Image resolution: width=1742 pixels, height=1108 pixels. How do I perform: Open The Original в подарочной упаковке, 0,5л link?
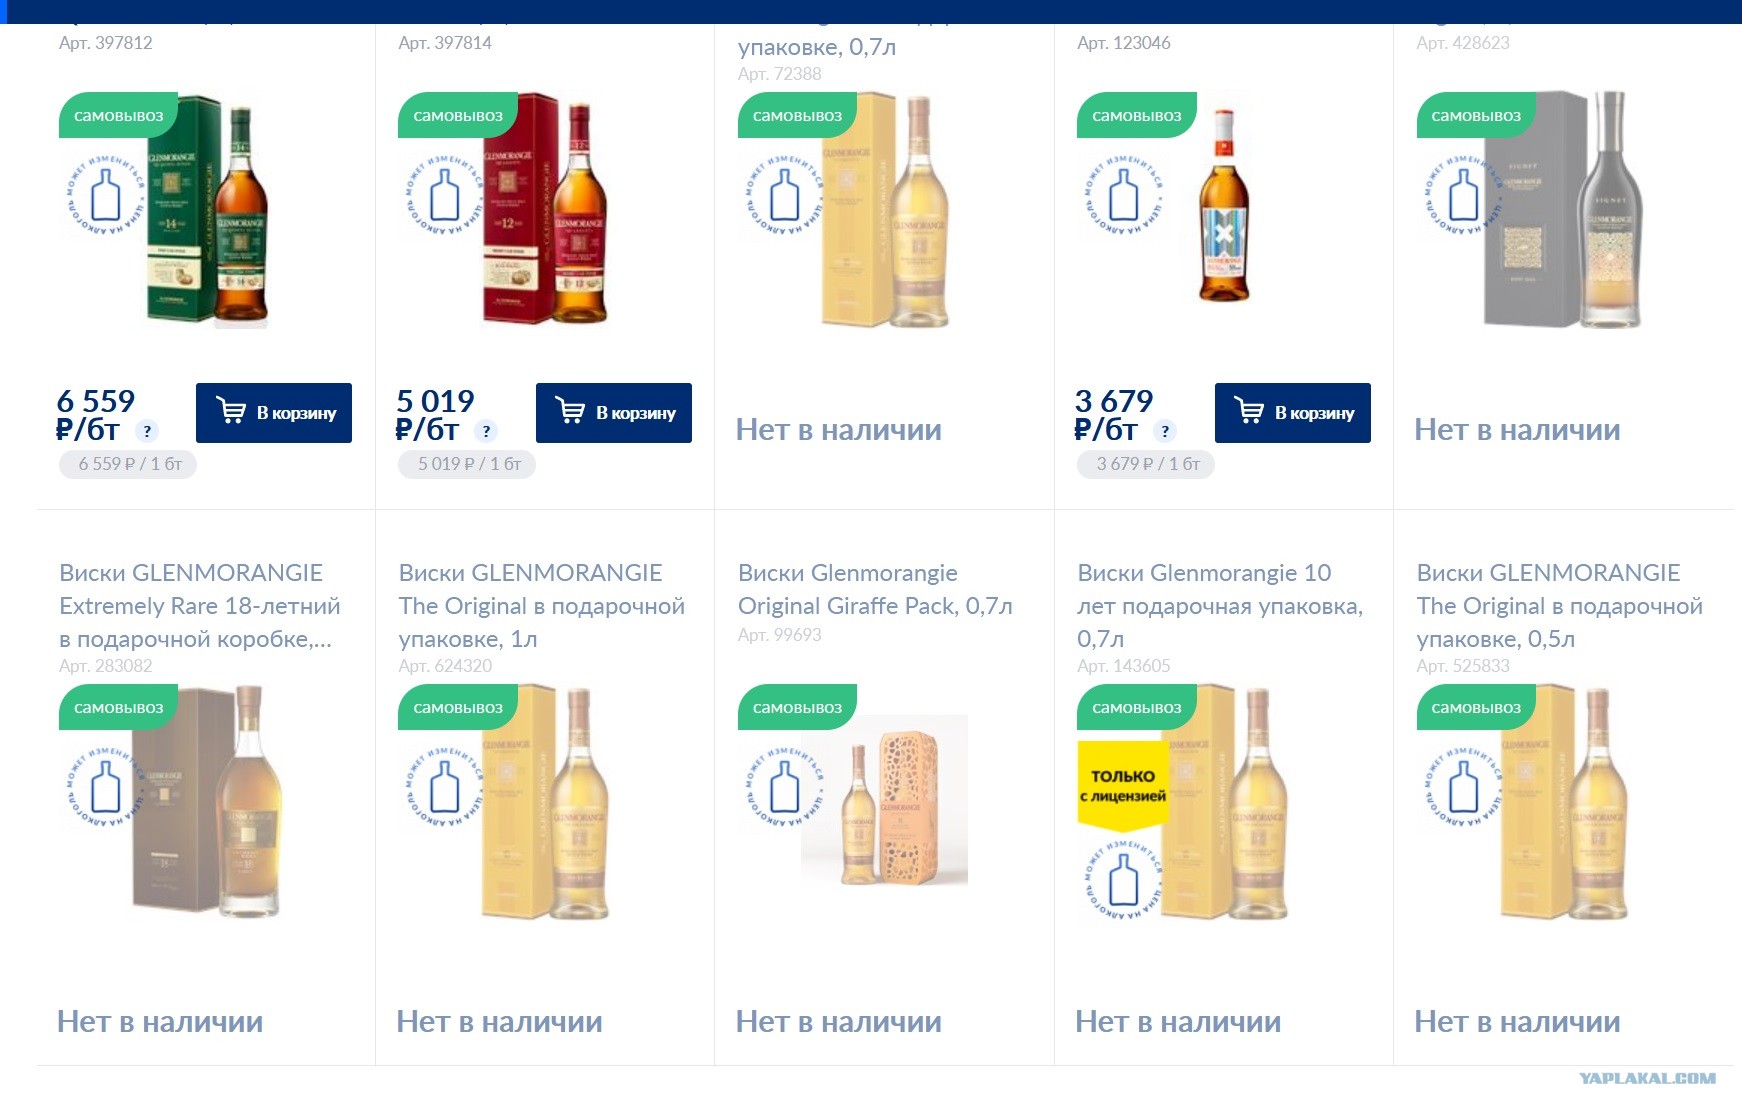[x=1559, y=606]
